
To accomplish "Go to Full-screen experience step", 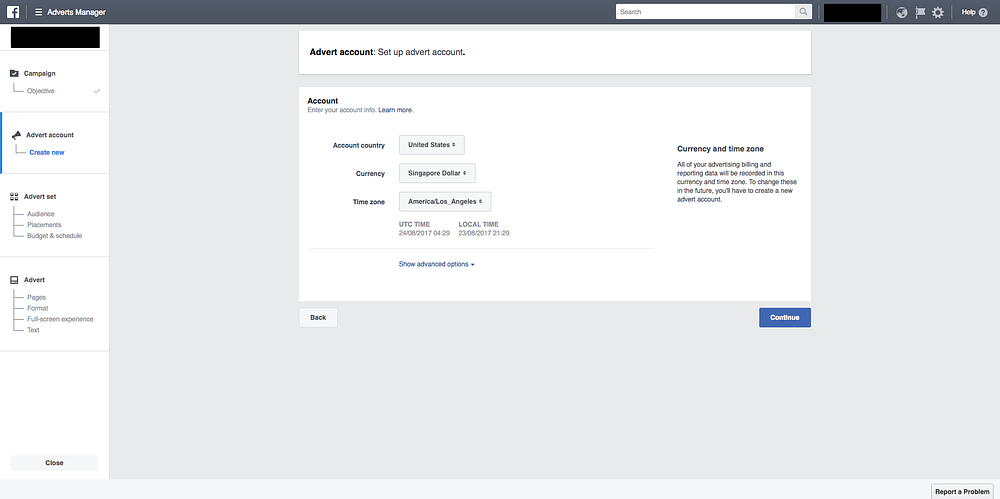I will (x=60, y=319).
